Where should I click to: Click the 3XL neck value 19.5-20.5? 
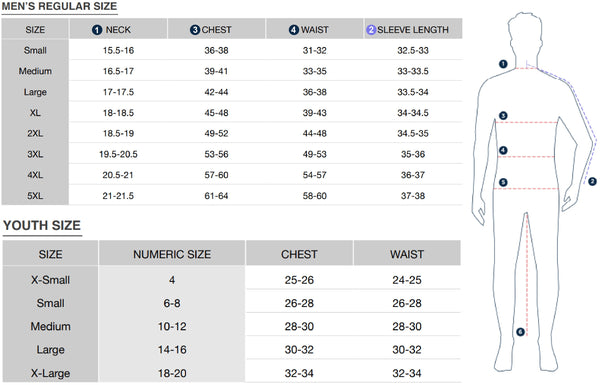coord(118,154)
